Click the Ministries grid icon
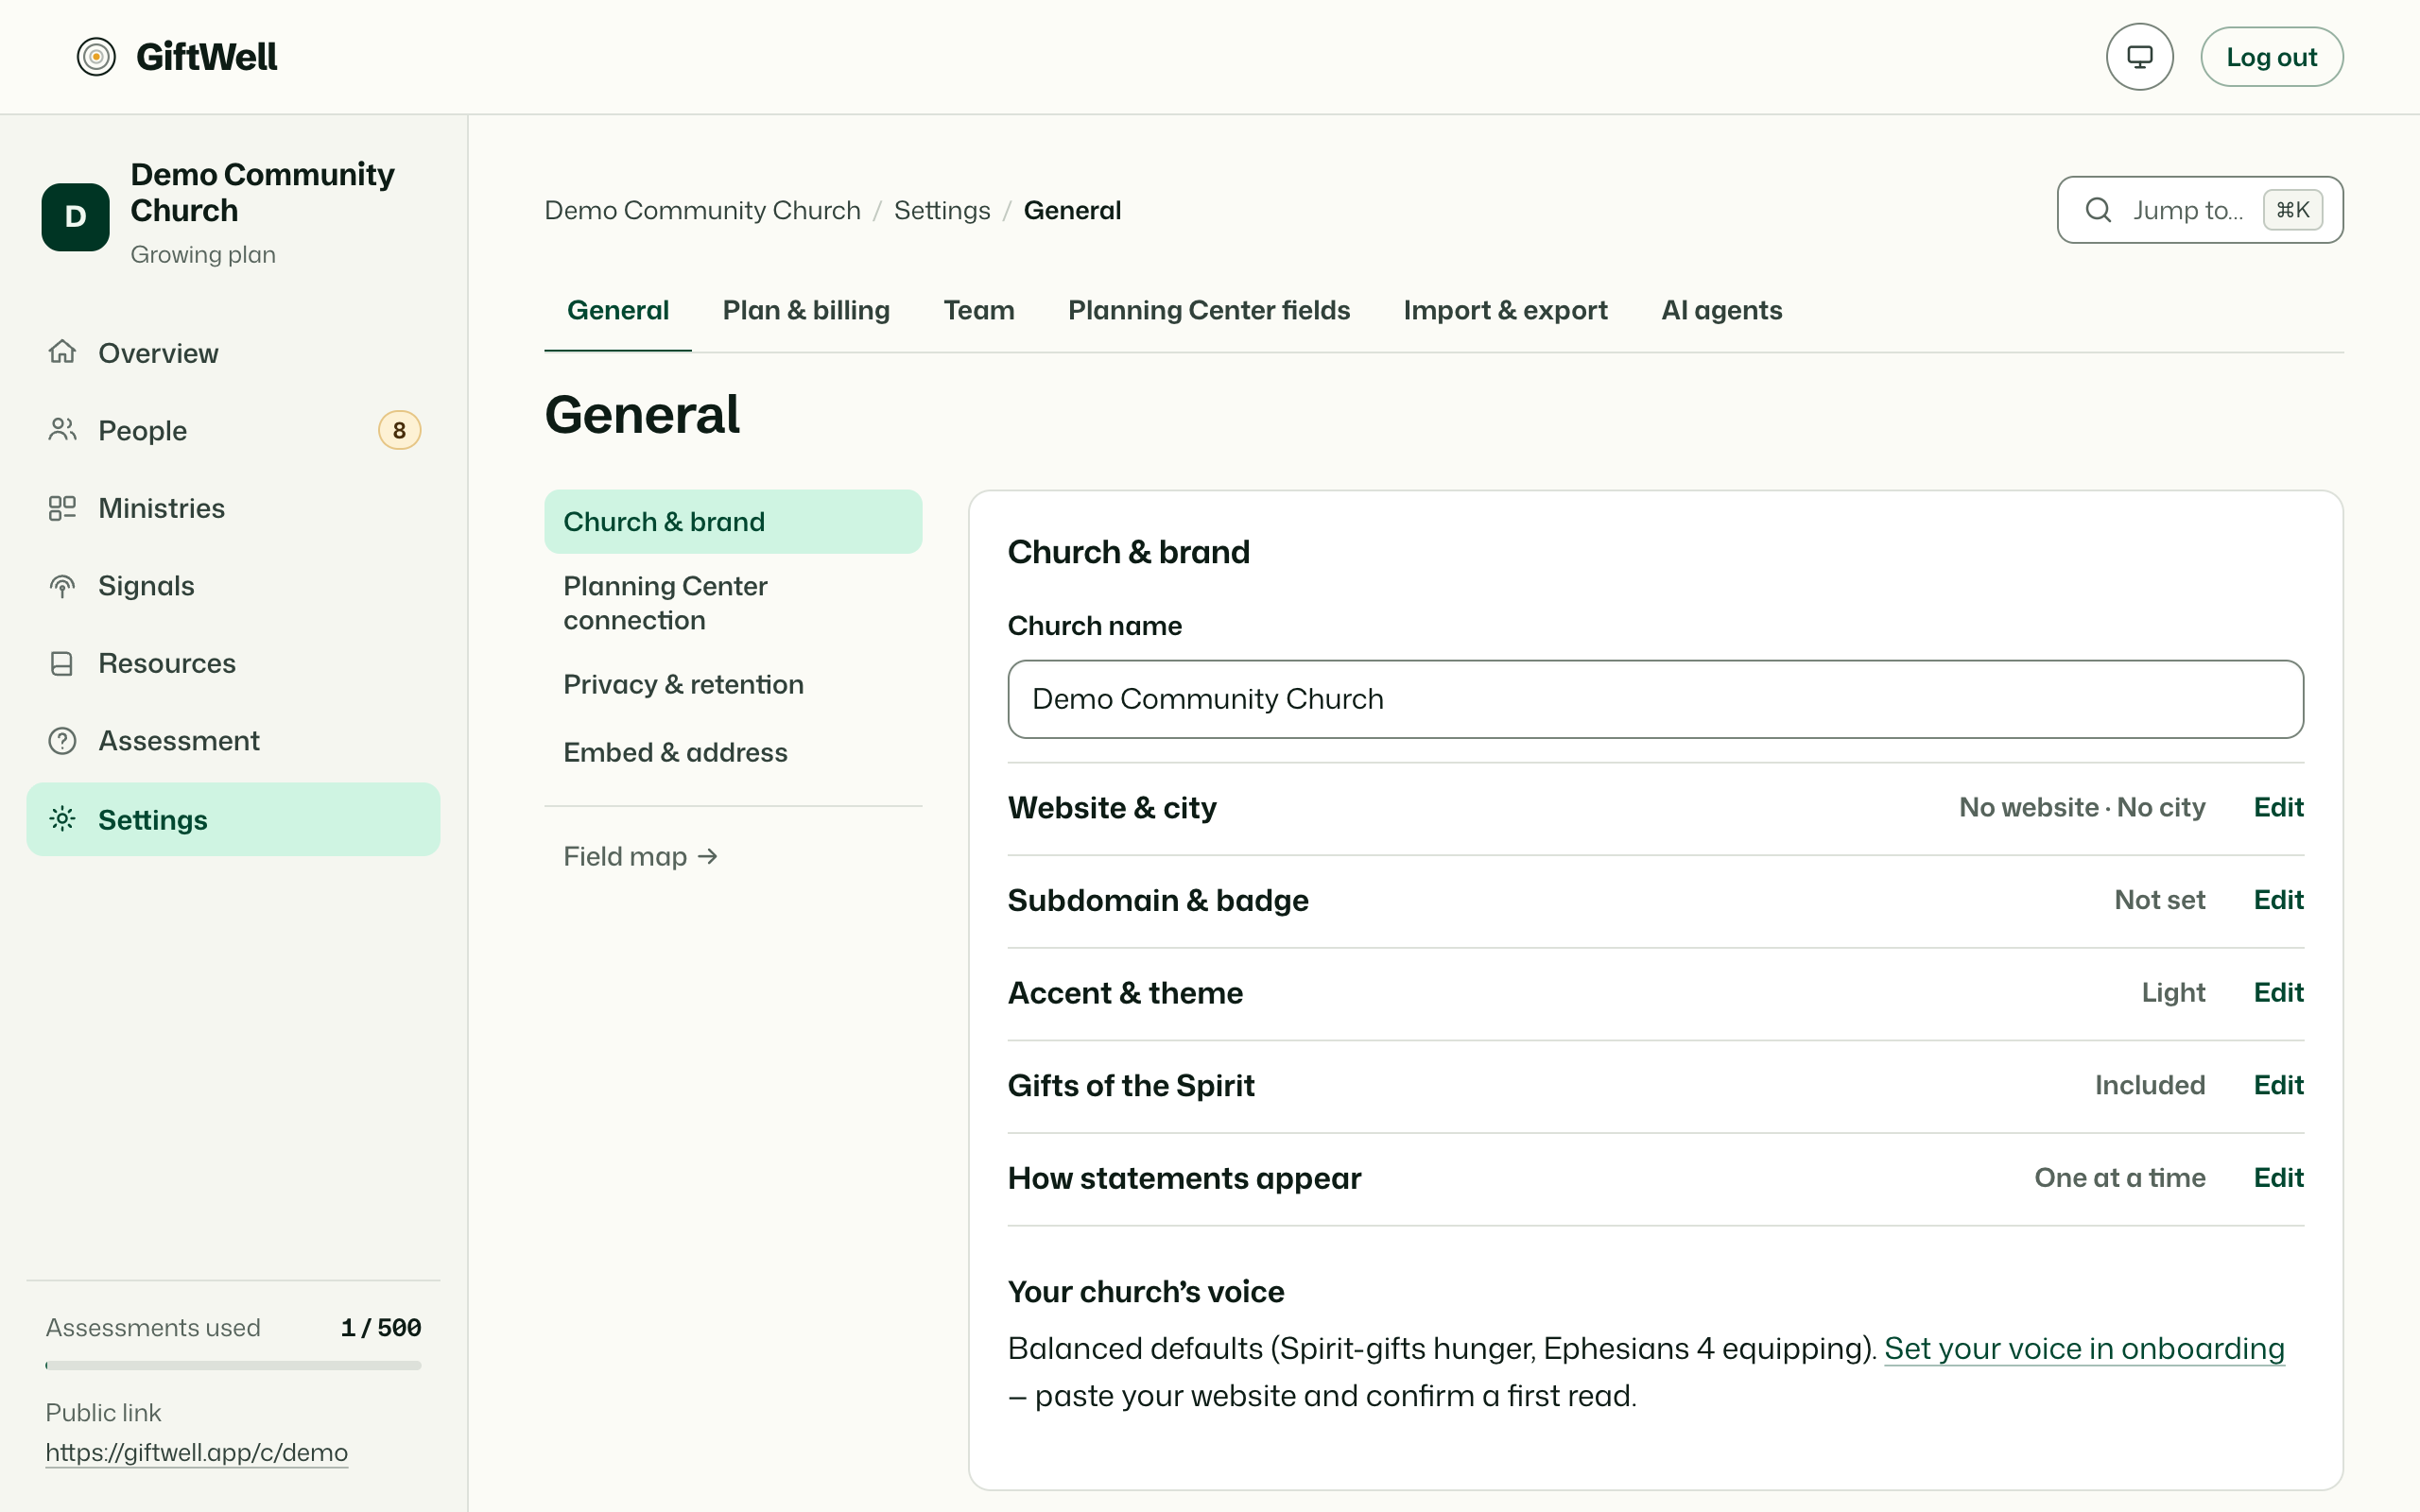The image size is (2420, 1512). 62,508
